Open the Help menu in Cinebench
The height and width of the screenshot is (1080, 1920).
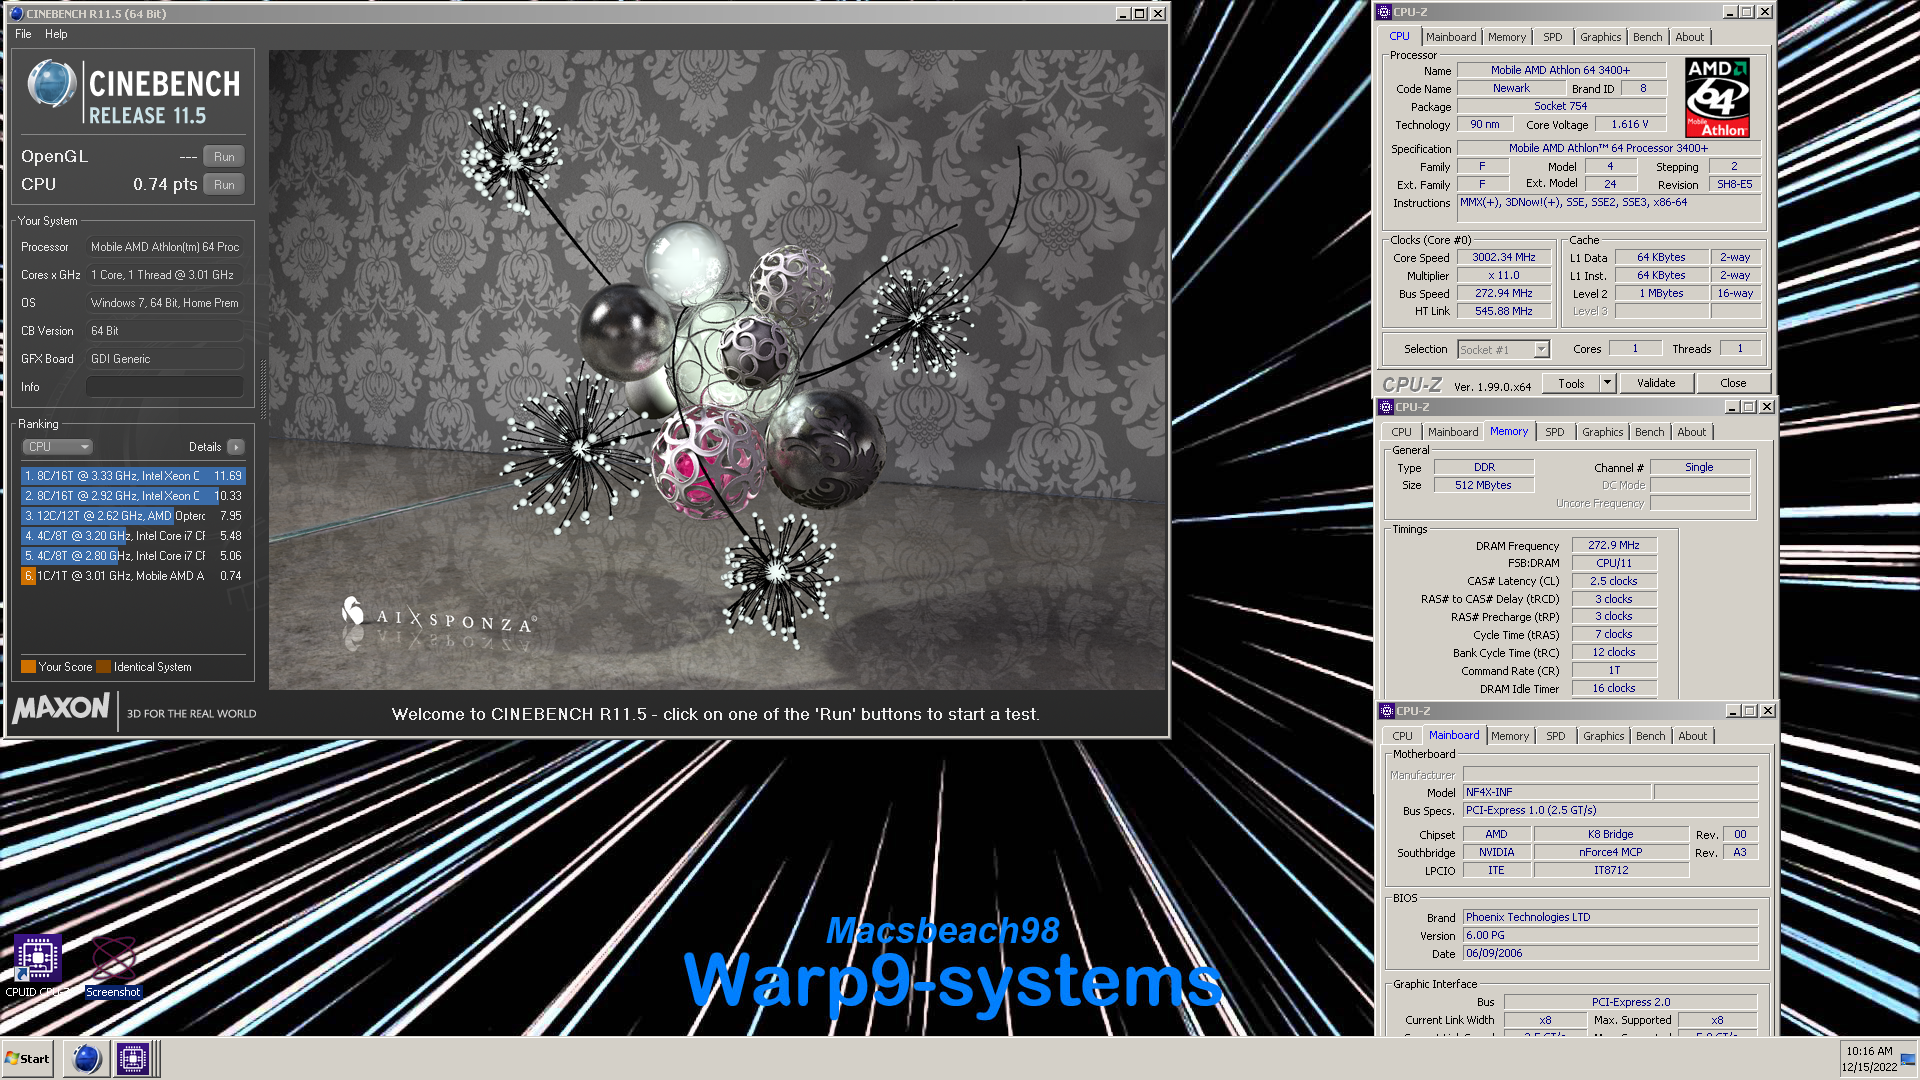[56, 34]
